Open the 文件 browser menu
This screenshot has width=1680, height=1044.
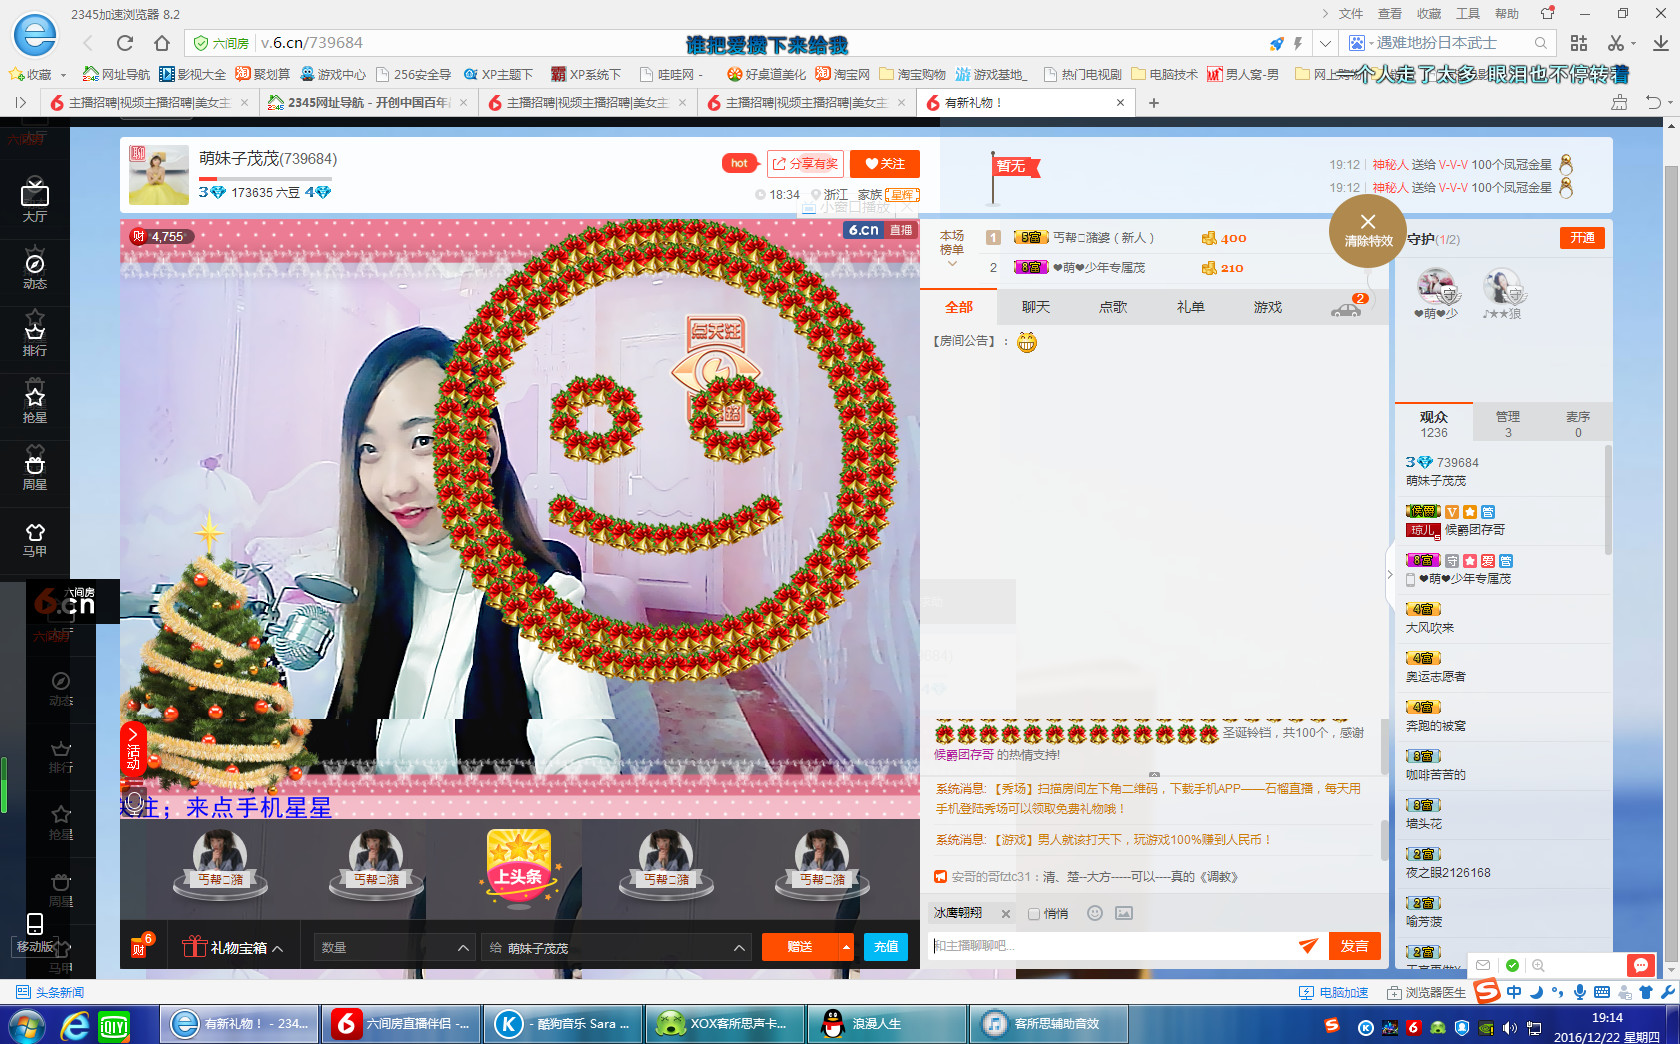coord(1351,14)
